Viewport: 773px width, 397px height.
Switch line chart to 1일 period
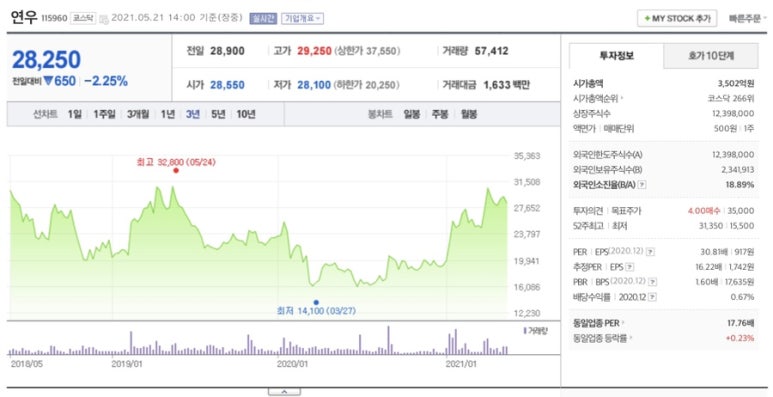click(74, 114)
